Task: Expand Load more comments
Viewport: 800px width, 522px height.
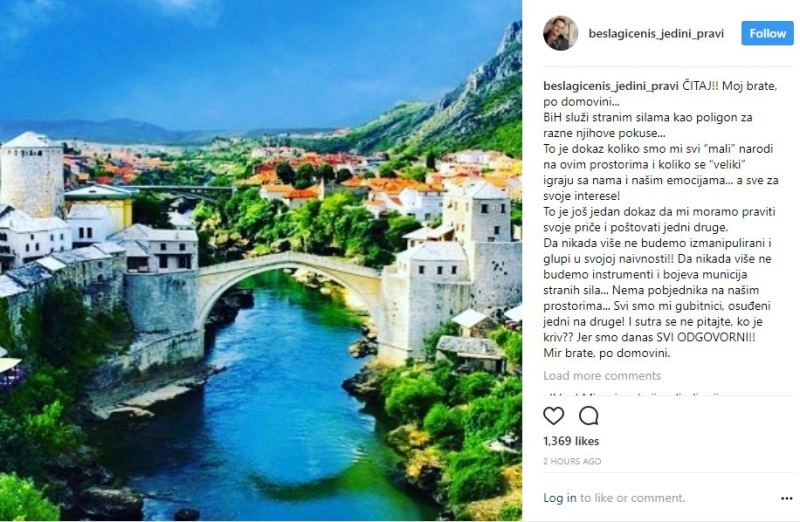Action: (x=602, y=376)
